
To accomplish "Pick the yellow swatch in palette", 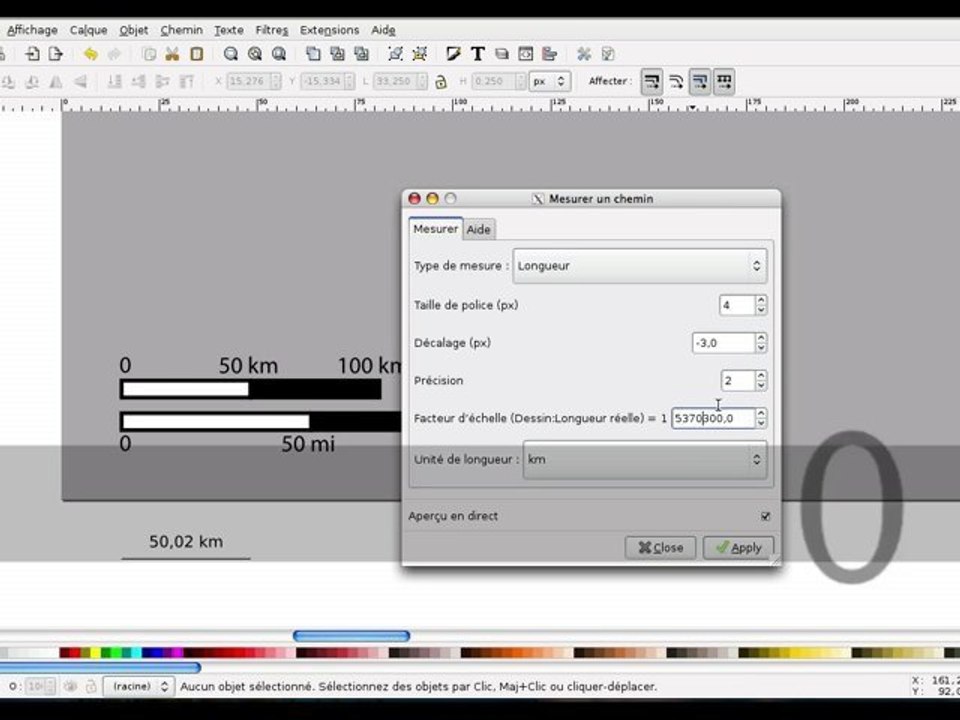I will [96, 653].
